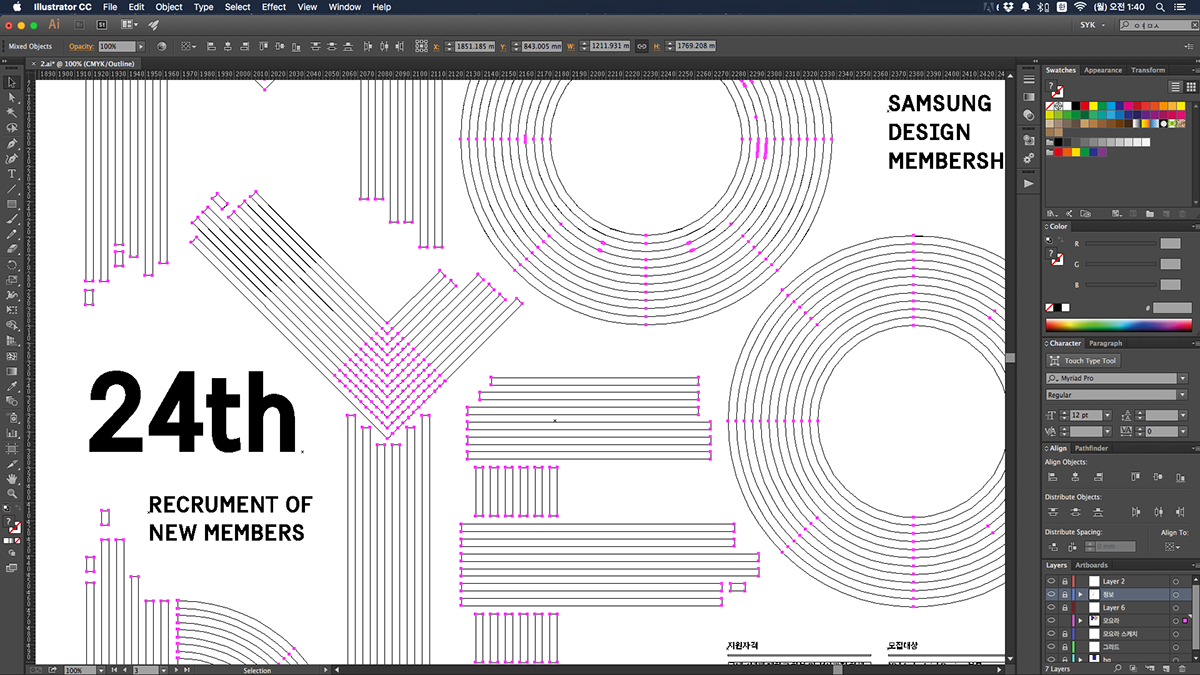
Task: Click the color spectrum bar in Color panel
Action: click(x=1118, y=325)
